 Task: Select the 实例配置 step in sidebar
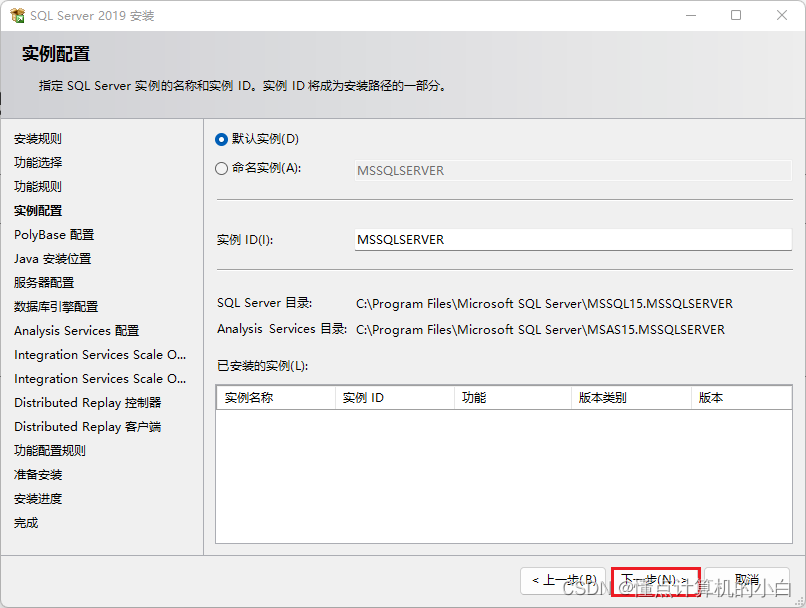[38, 211]
